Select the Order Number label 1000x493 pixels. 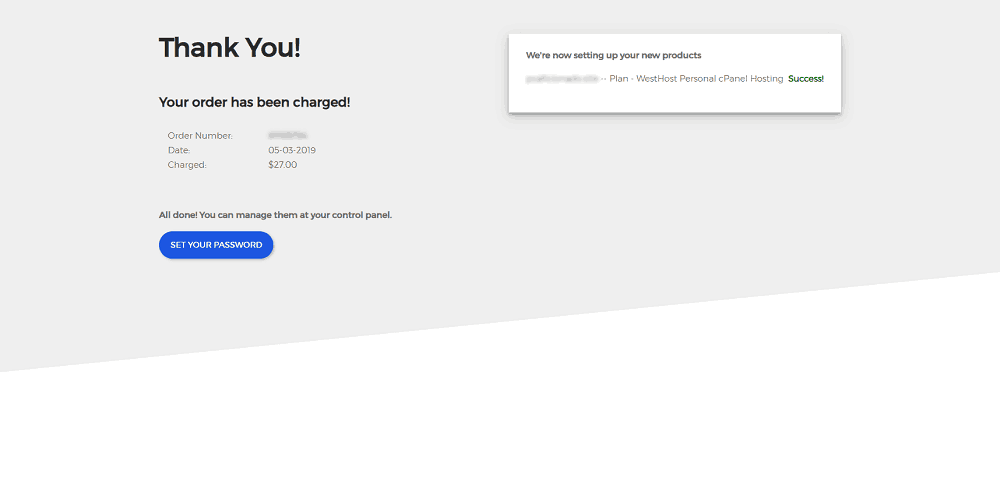tap(200, 136)
